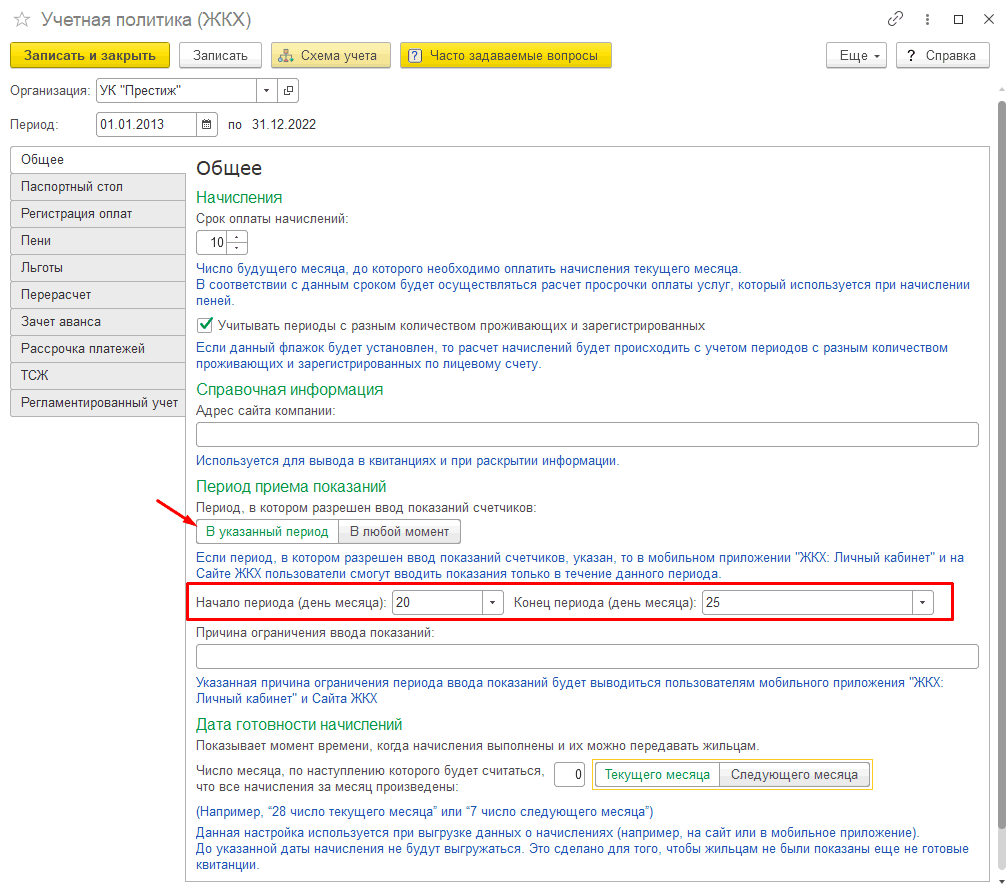Open the more options vertical dots menu
Screen dimensions: 1006x895
pos(927,20)
